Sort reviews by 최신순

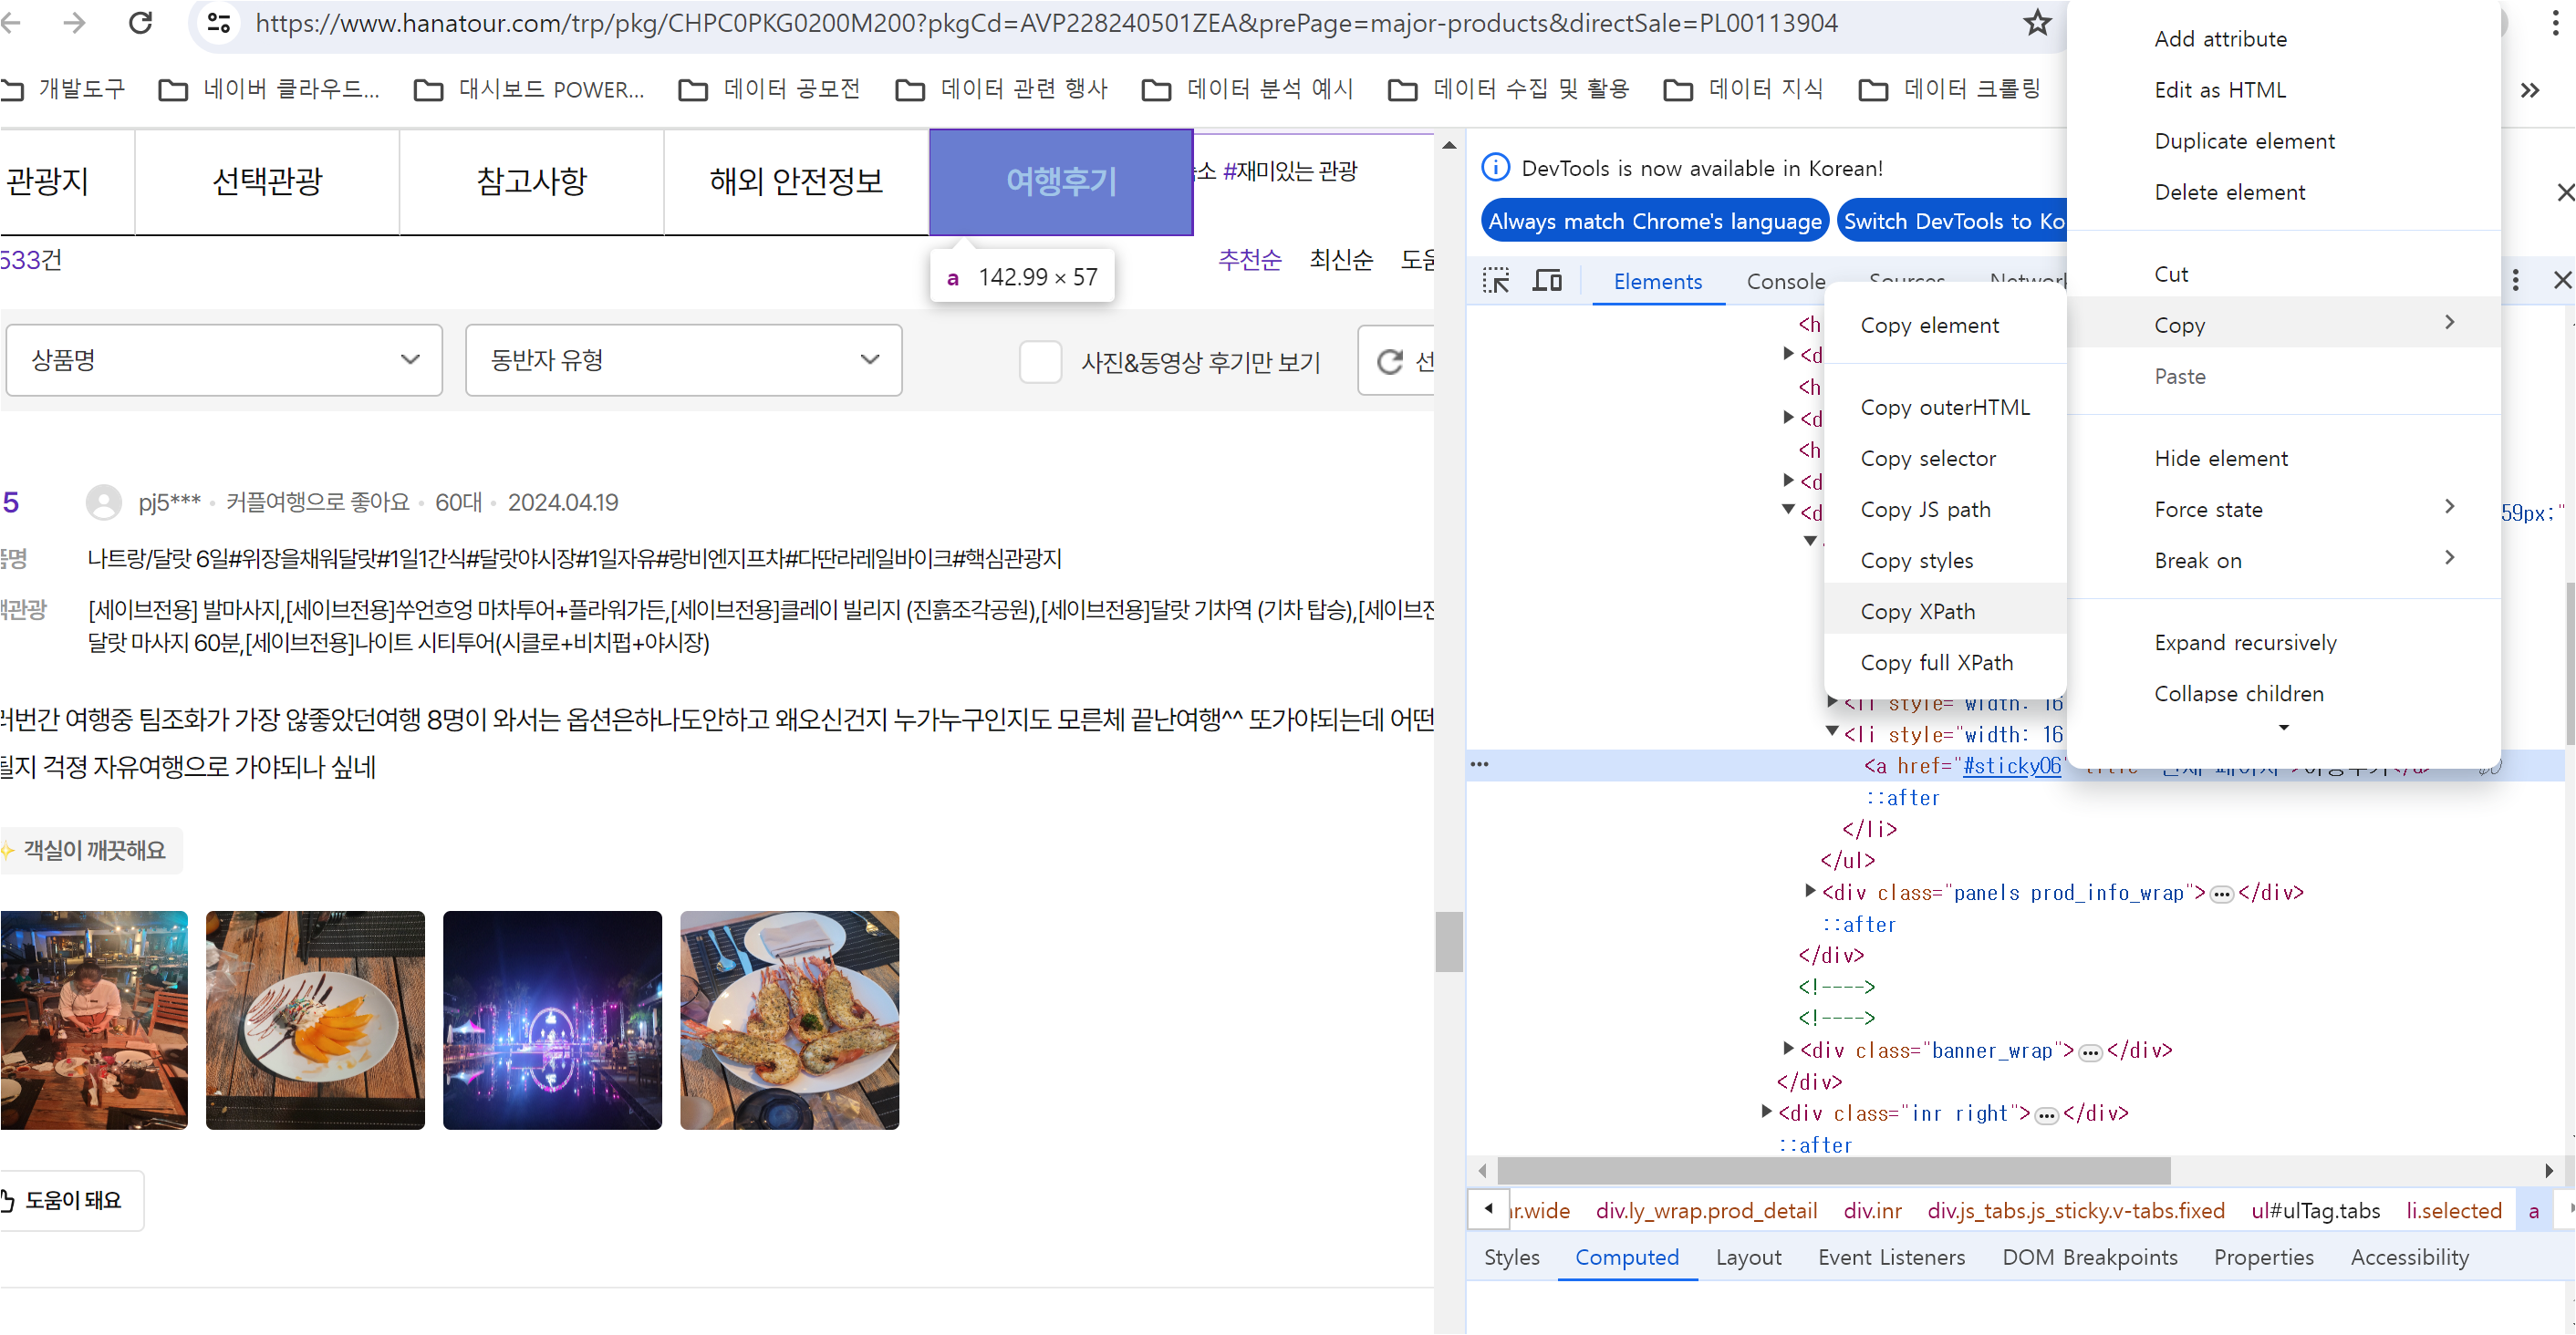(1340, 260)
